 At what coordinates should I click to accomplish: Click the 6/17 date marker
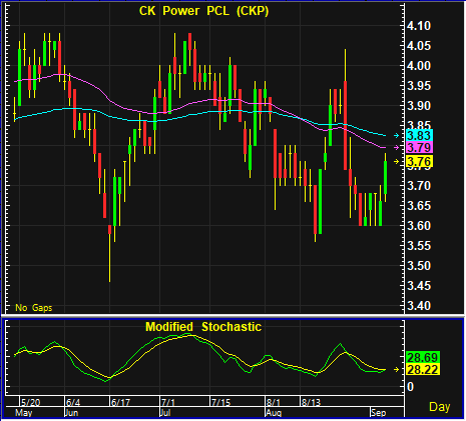click(120, 402)
